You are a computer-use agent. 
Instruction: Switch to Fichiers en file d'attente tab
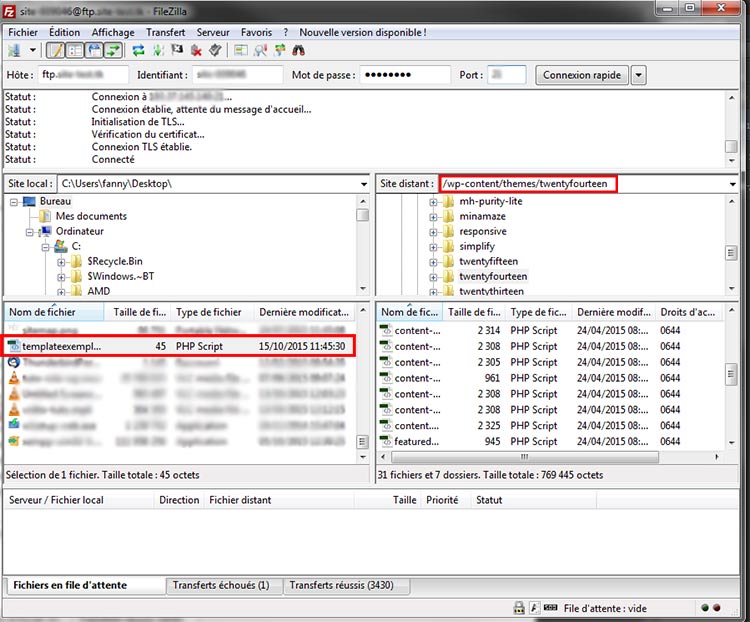point(85,586)
